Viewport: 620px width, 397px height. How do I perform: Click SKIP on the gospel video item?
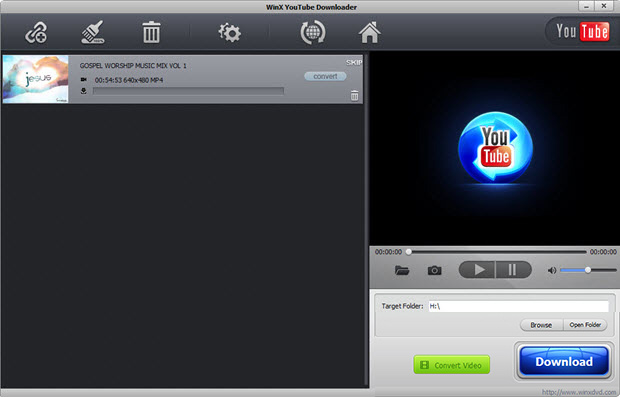pos(354,62)
